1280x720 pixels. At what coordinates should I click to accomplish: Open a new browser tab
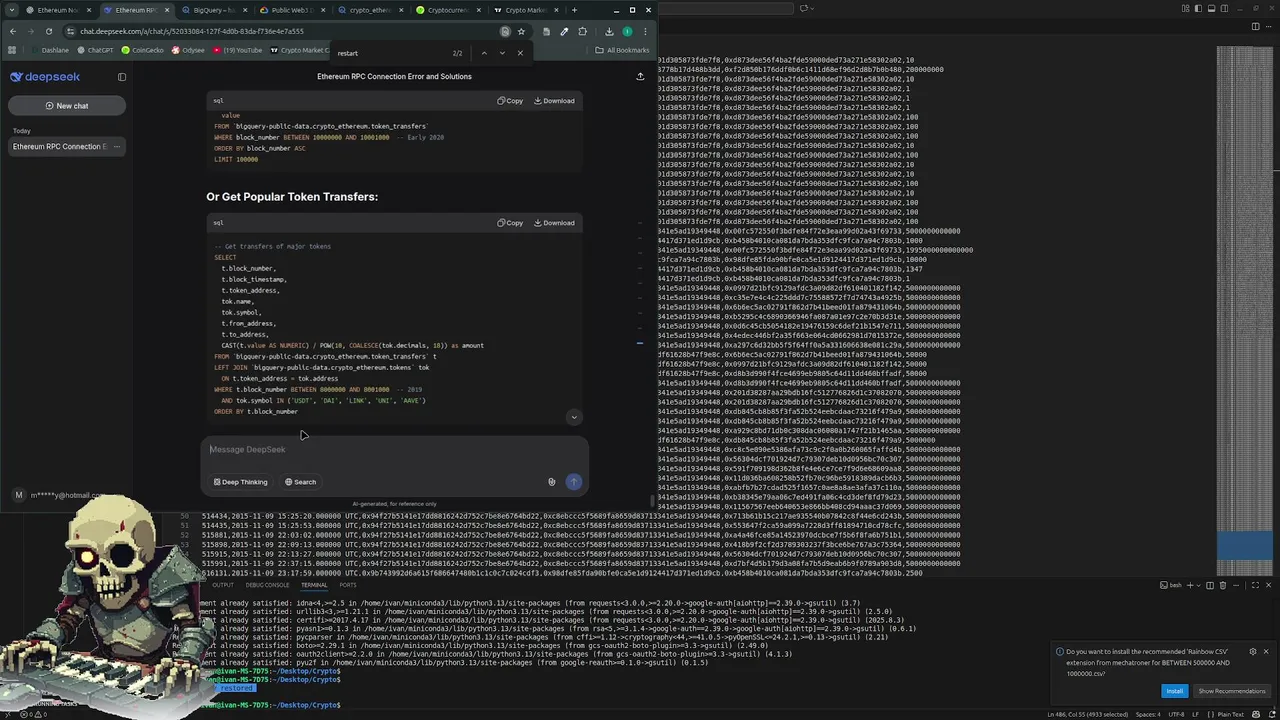pyautogui.click(x=574, y=10)
